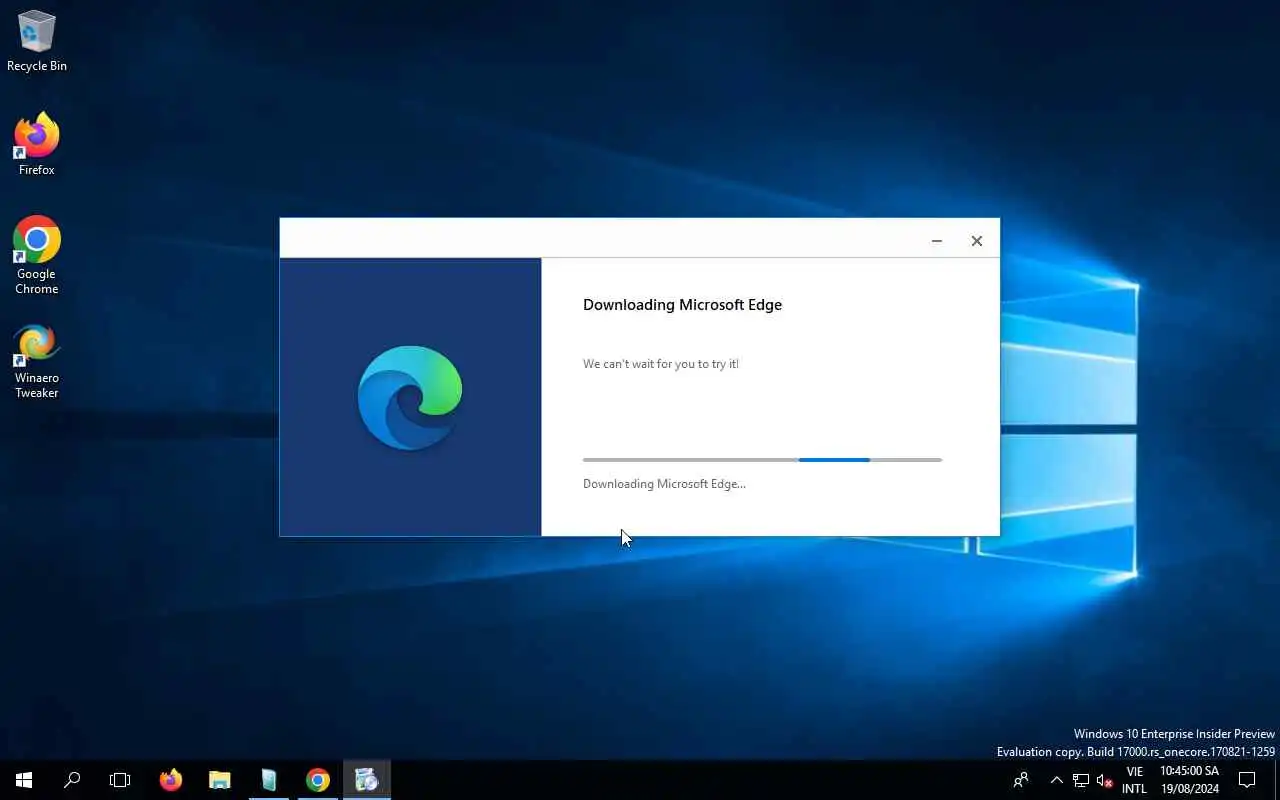Select the Google Chrome desktop shortcut
This screenshot has height=800, width=1280.
coord(37,255)
